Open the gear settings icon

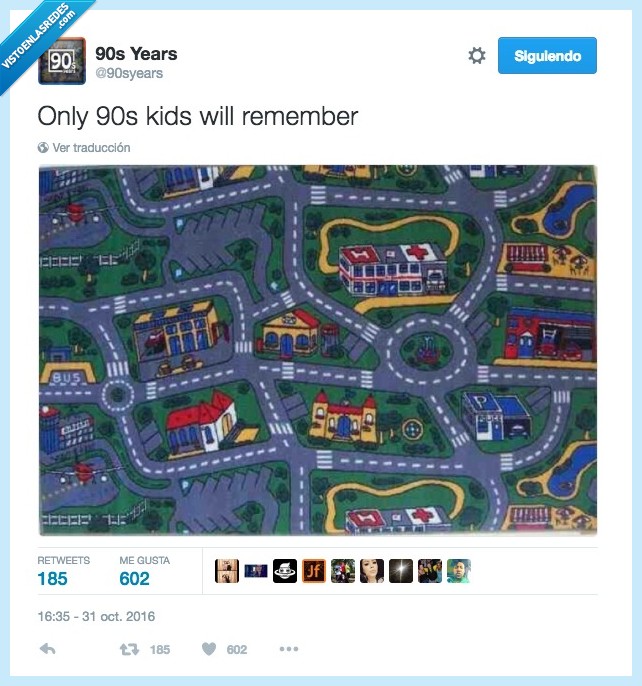click(x=477, y=56)
